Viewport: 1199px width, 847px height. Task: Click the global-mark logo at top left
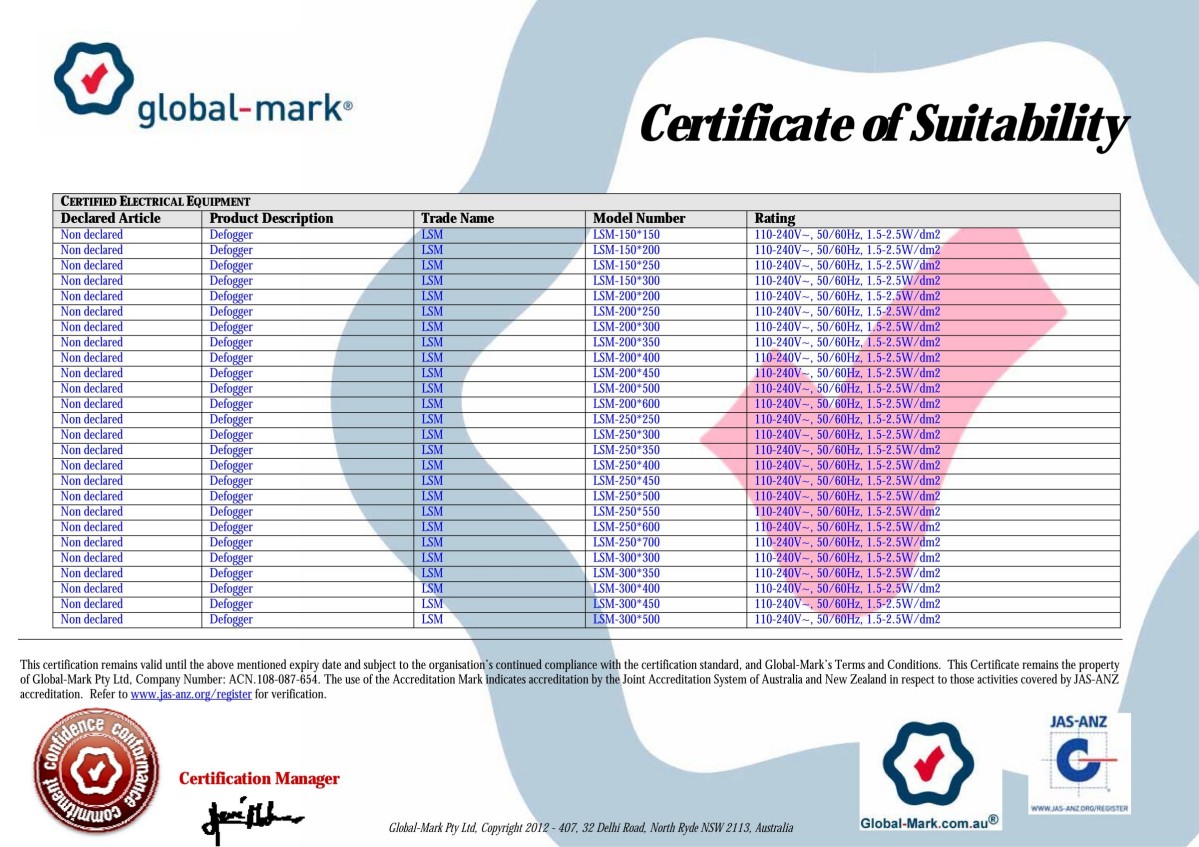203,86
